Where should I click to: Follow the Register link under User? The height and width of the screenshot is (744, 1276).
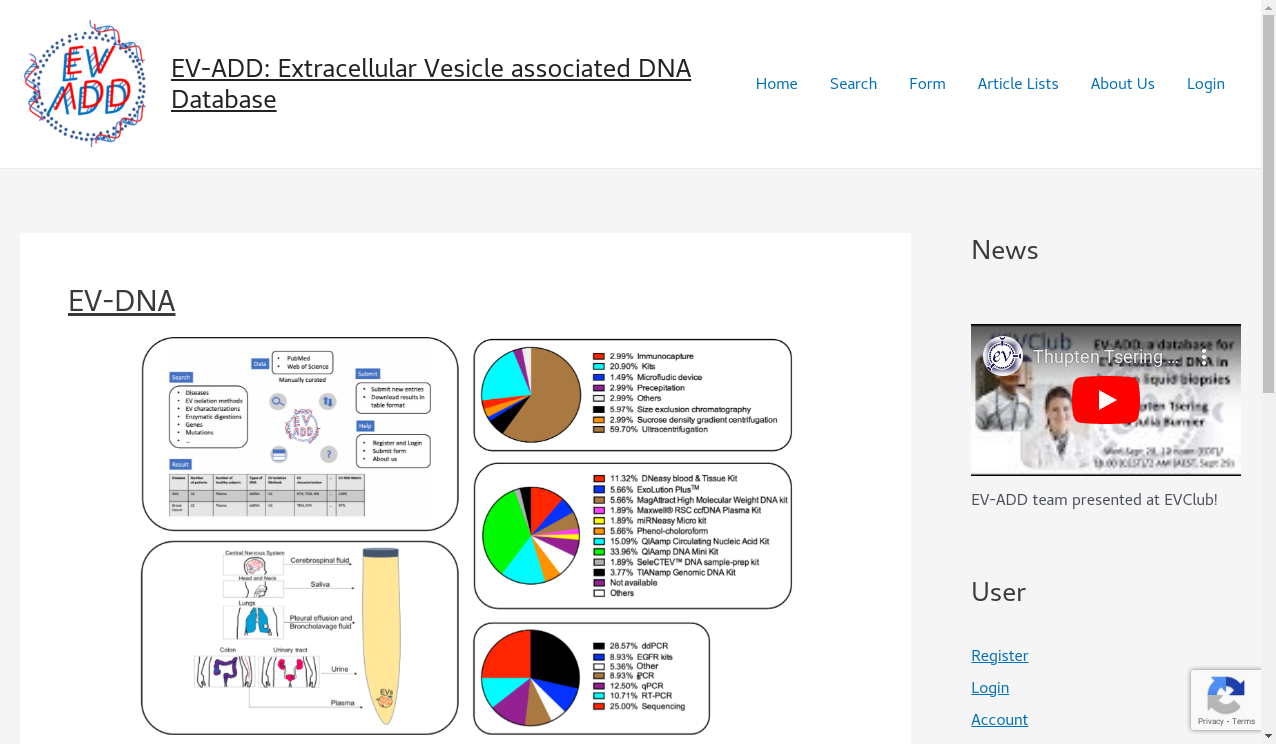click(999, 656)
